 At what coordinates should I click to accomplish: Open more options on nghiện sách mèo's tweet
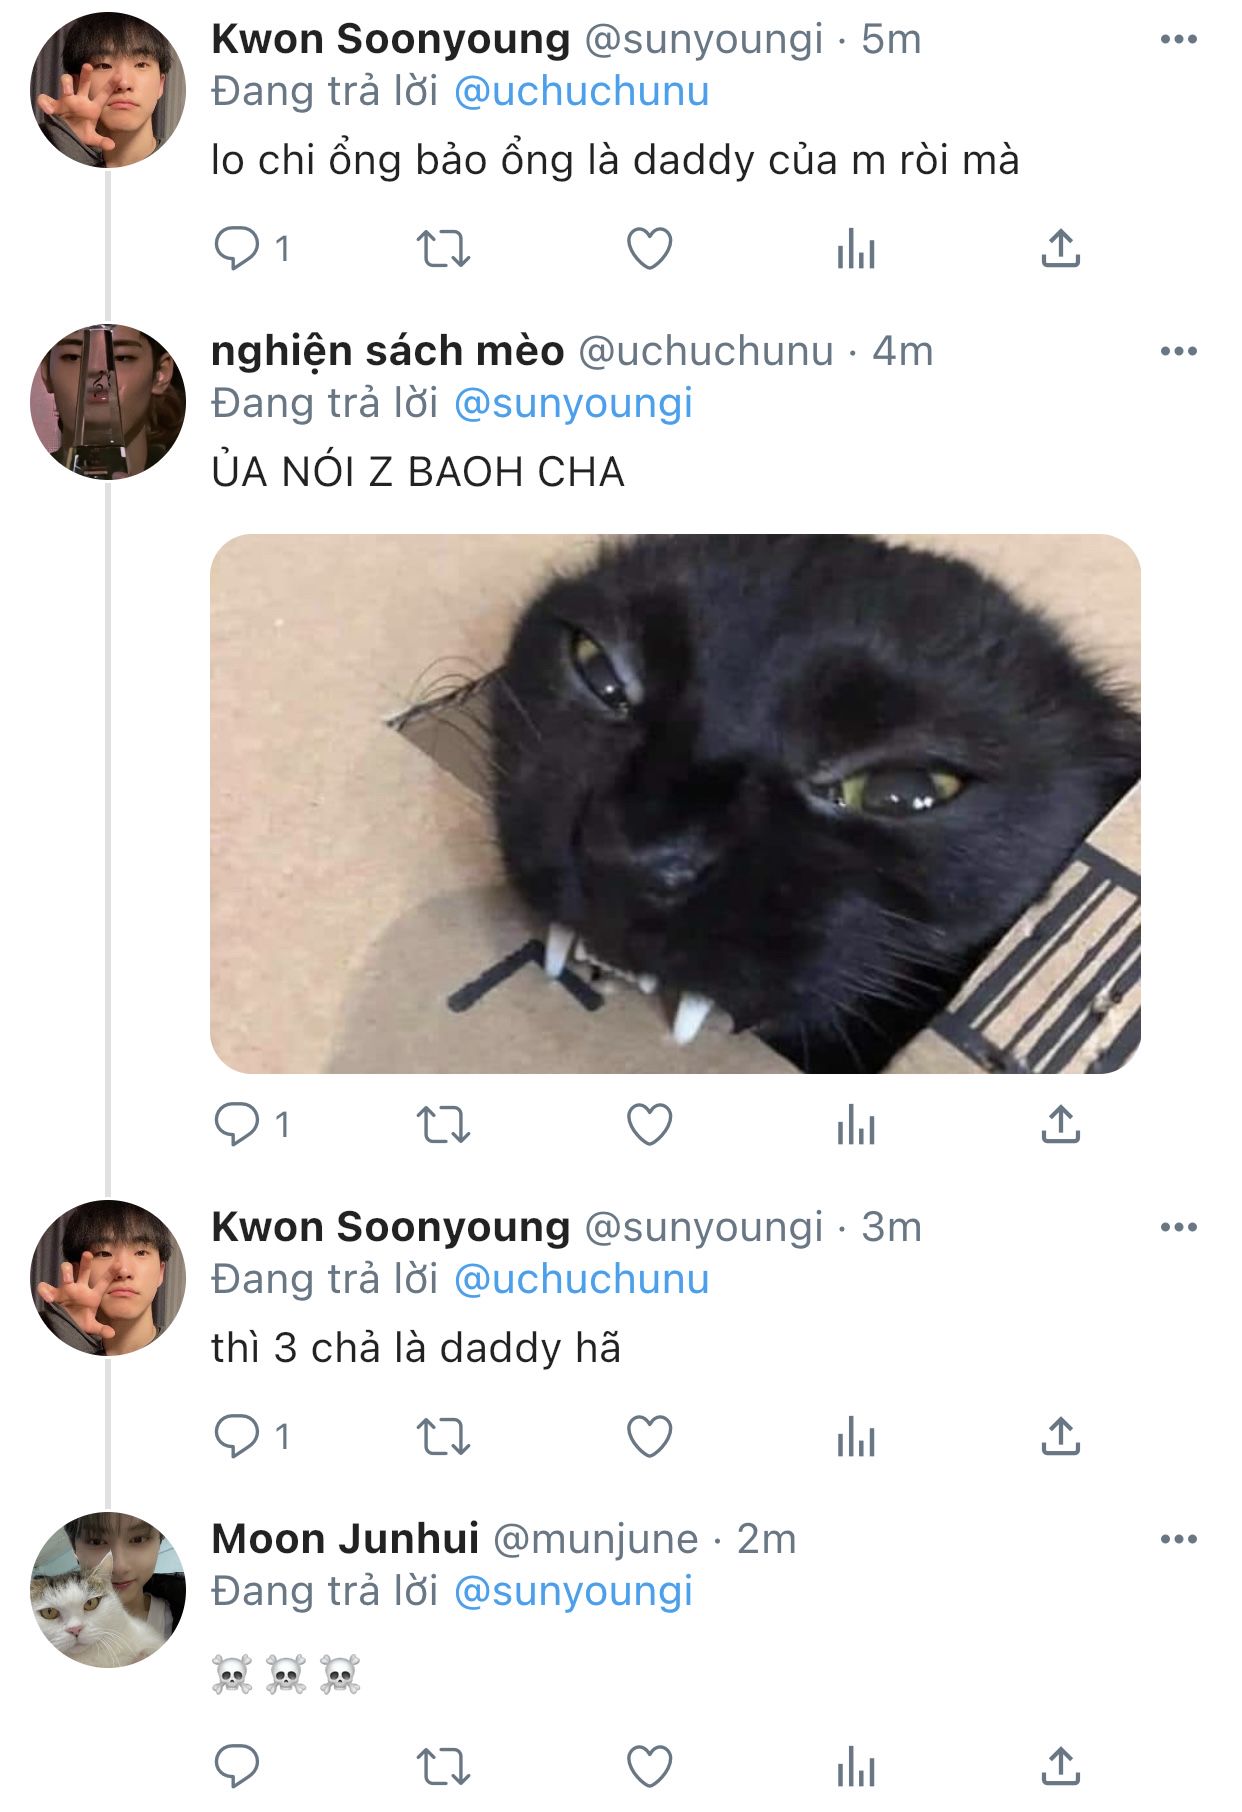pyautogui.click(x=1179, y=351)
